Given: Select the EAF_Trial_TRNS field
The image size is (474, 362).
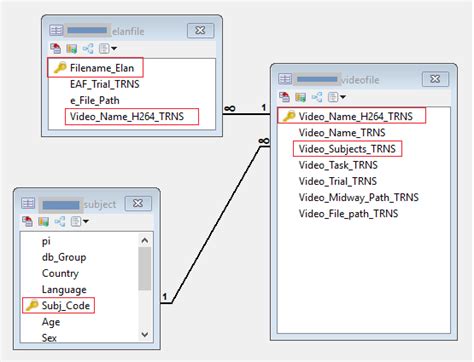Looking at the screenshot, I should point(105,84).
